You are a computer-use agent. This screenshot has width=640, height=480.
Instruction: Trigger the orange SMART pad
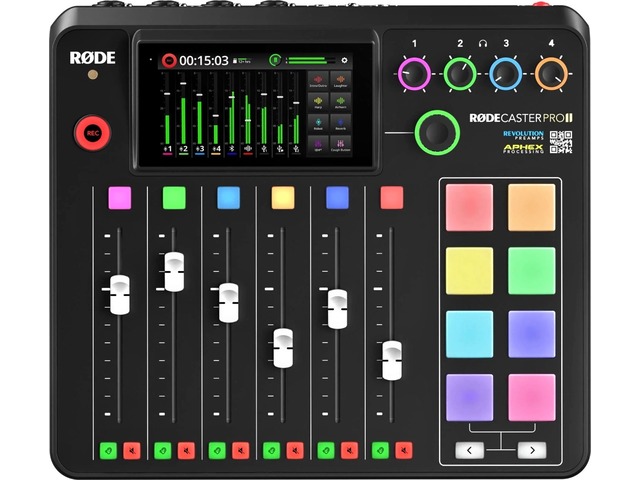pyautogui.click(x=531, y=207)
